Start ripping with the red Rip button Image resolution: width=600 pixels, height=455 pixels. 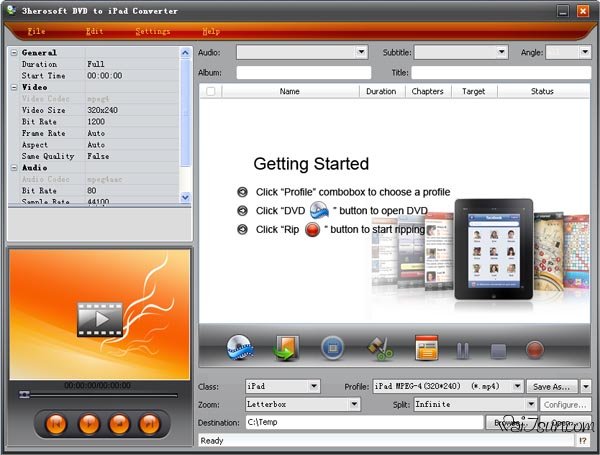coord(535,350)
